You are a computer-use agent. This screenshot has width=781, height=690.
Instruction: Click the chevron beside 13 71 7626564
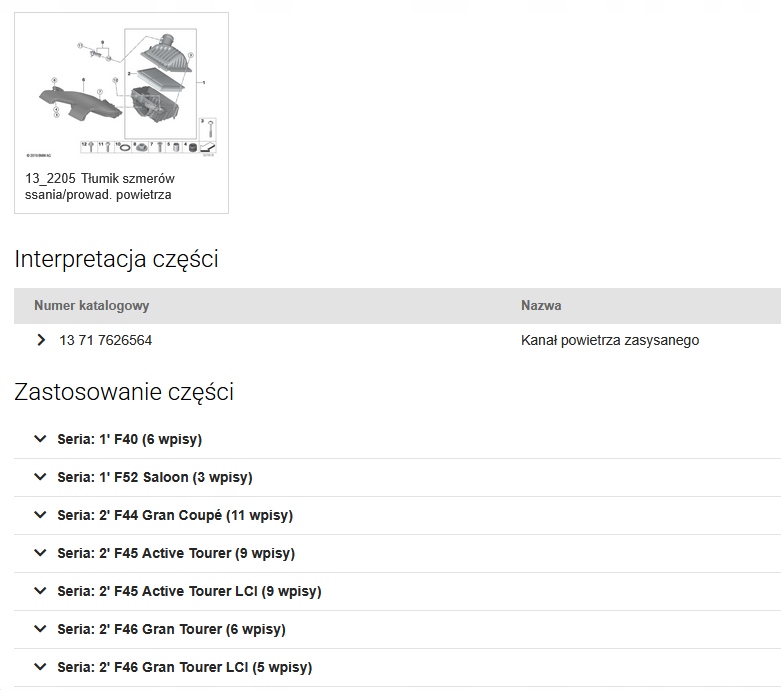point(41,340)
